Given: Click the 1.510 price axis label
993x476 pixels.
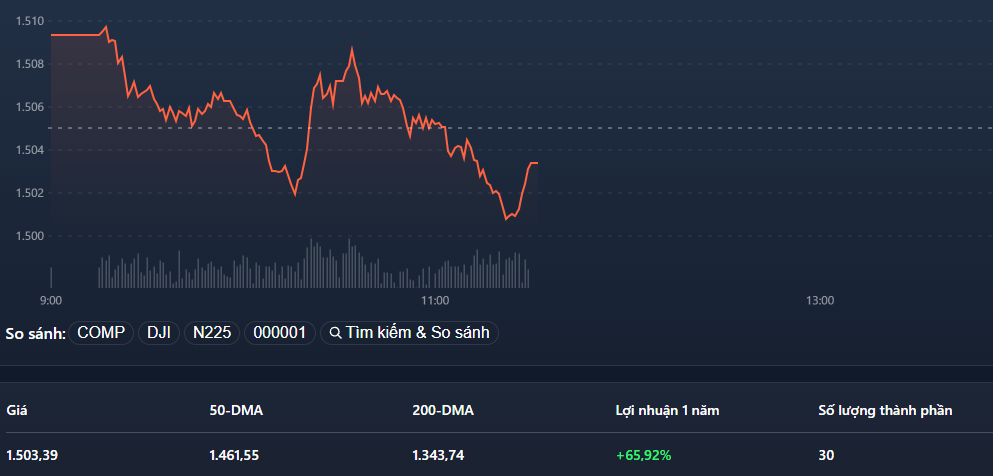Looking at the screenshot, I should point(30,21).
